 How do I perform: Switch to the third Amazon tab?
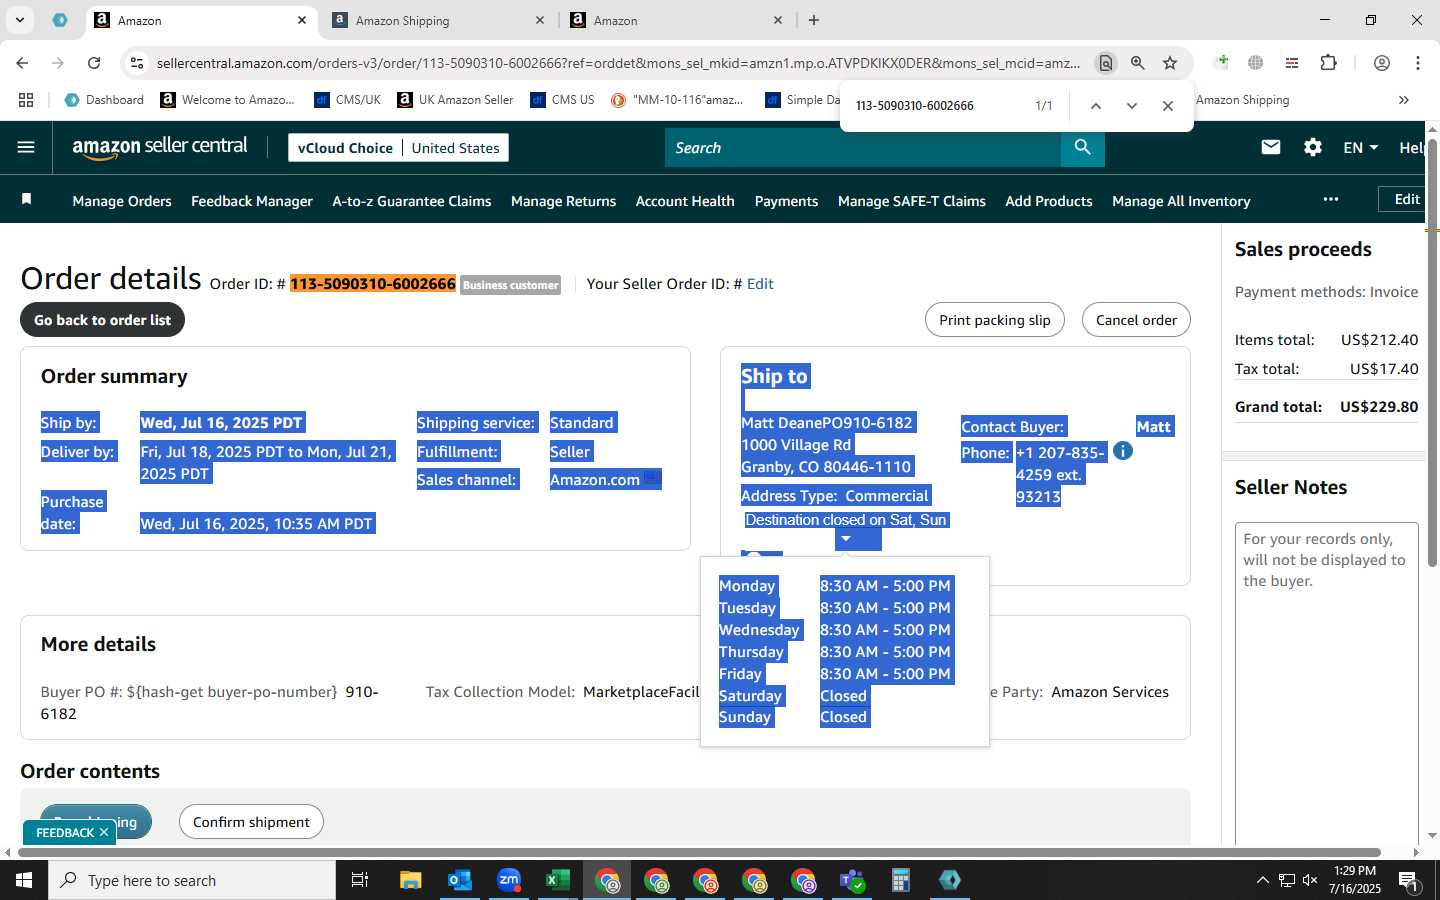[676, 20]
